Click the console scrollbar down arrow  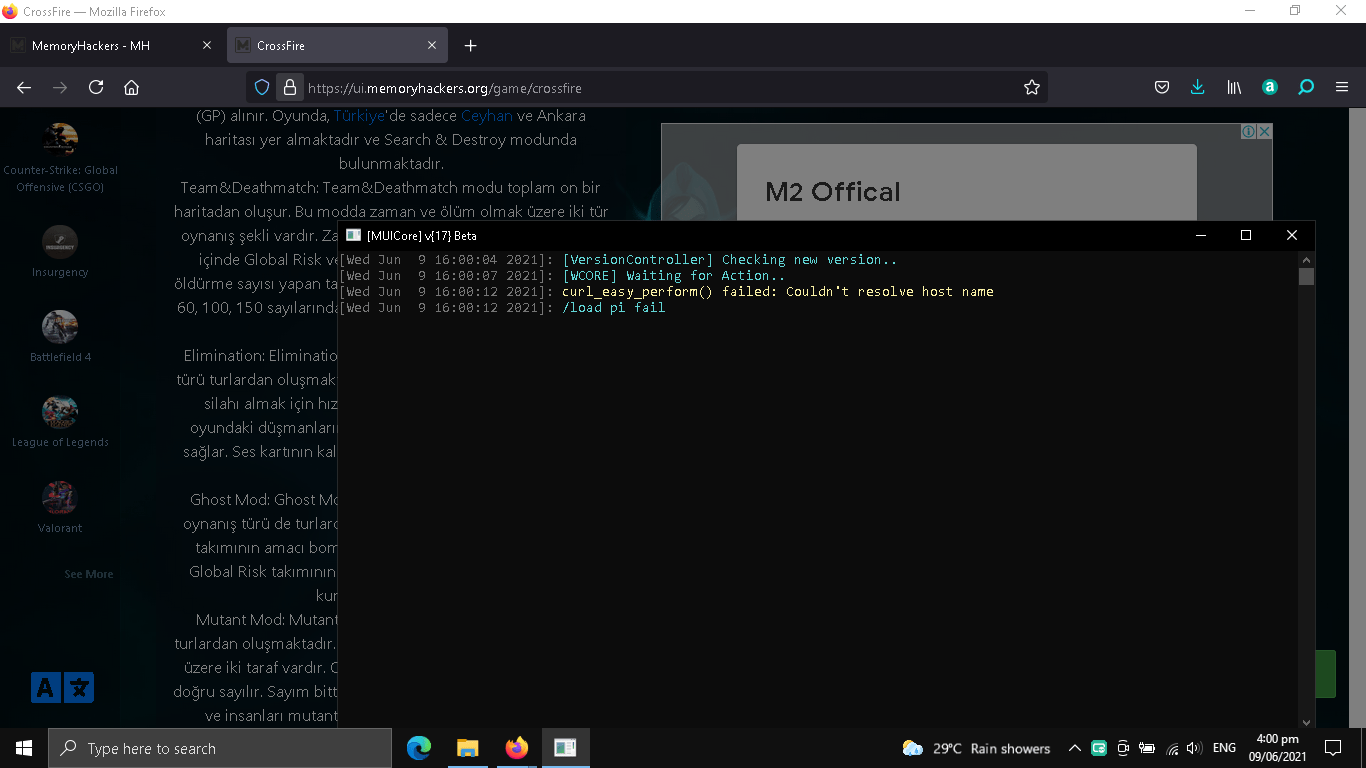point(1306,722)
